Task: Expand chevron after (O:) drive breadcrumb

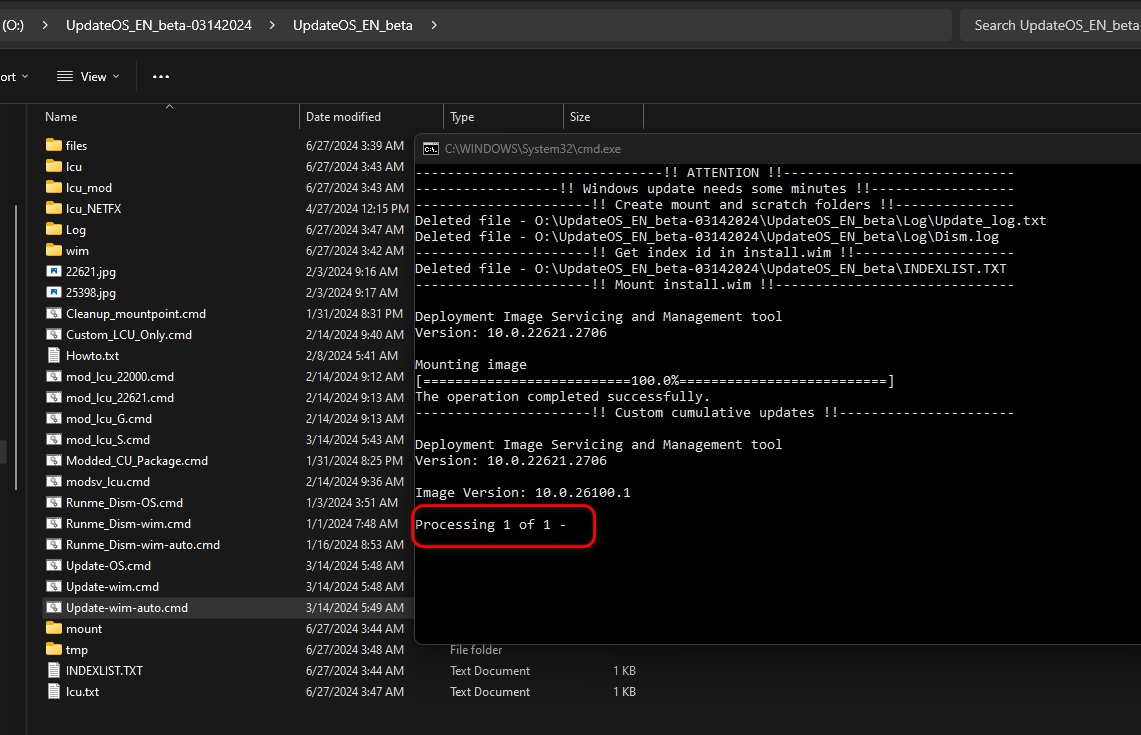Action: [x=45, y=25]
